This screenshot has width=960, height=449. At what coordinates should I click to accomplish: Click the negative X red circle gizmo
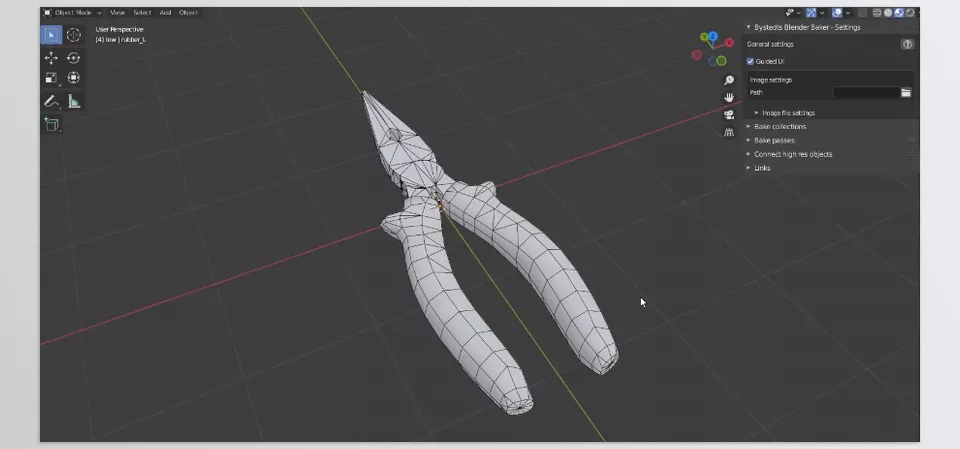[697, 55]
